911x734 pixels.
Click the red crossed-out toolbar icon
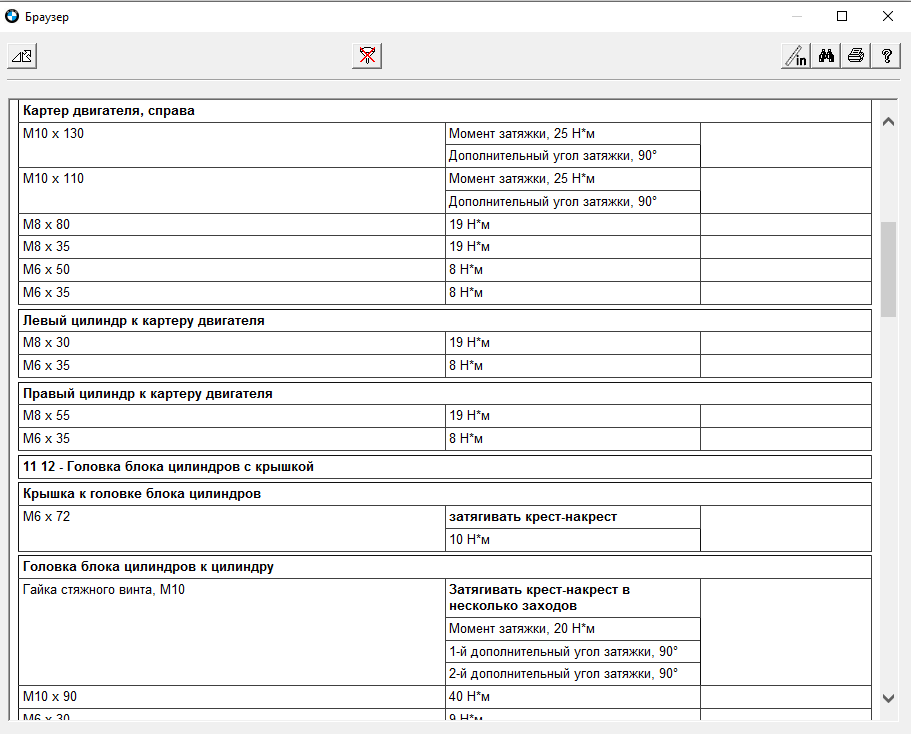[367, 56]
